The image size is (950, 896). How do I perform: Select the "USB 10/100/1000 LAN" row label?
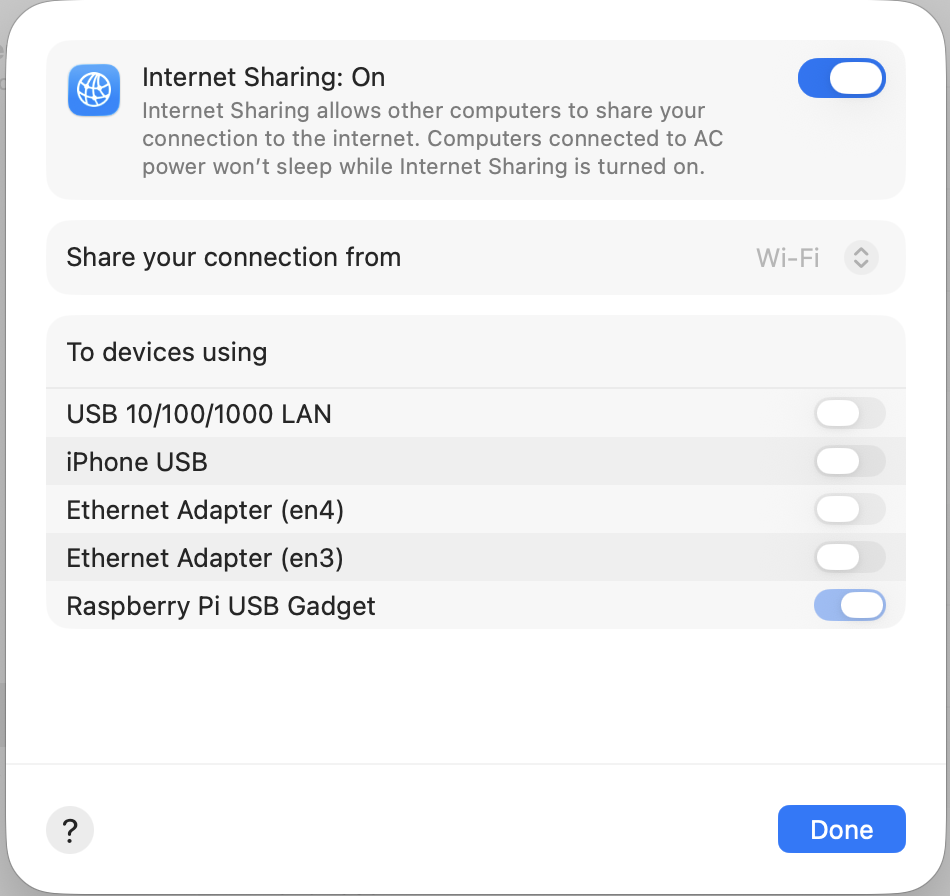pos(199,413)
